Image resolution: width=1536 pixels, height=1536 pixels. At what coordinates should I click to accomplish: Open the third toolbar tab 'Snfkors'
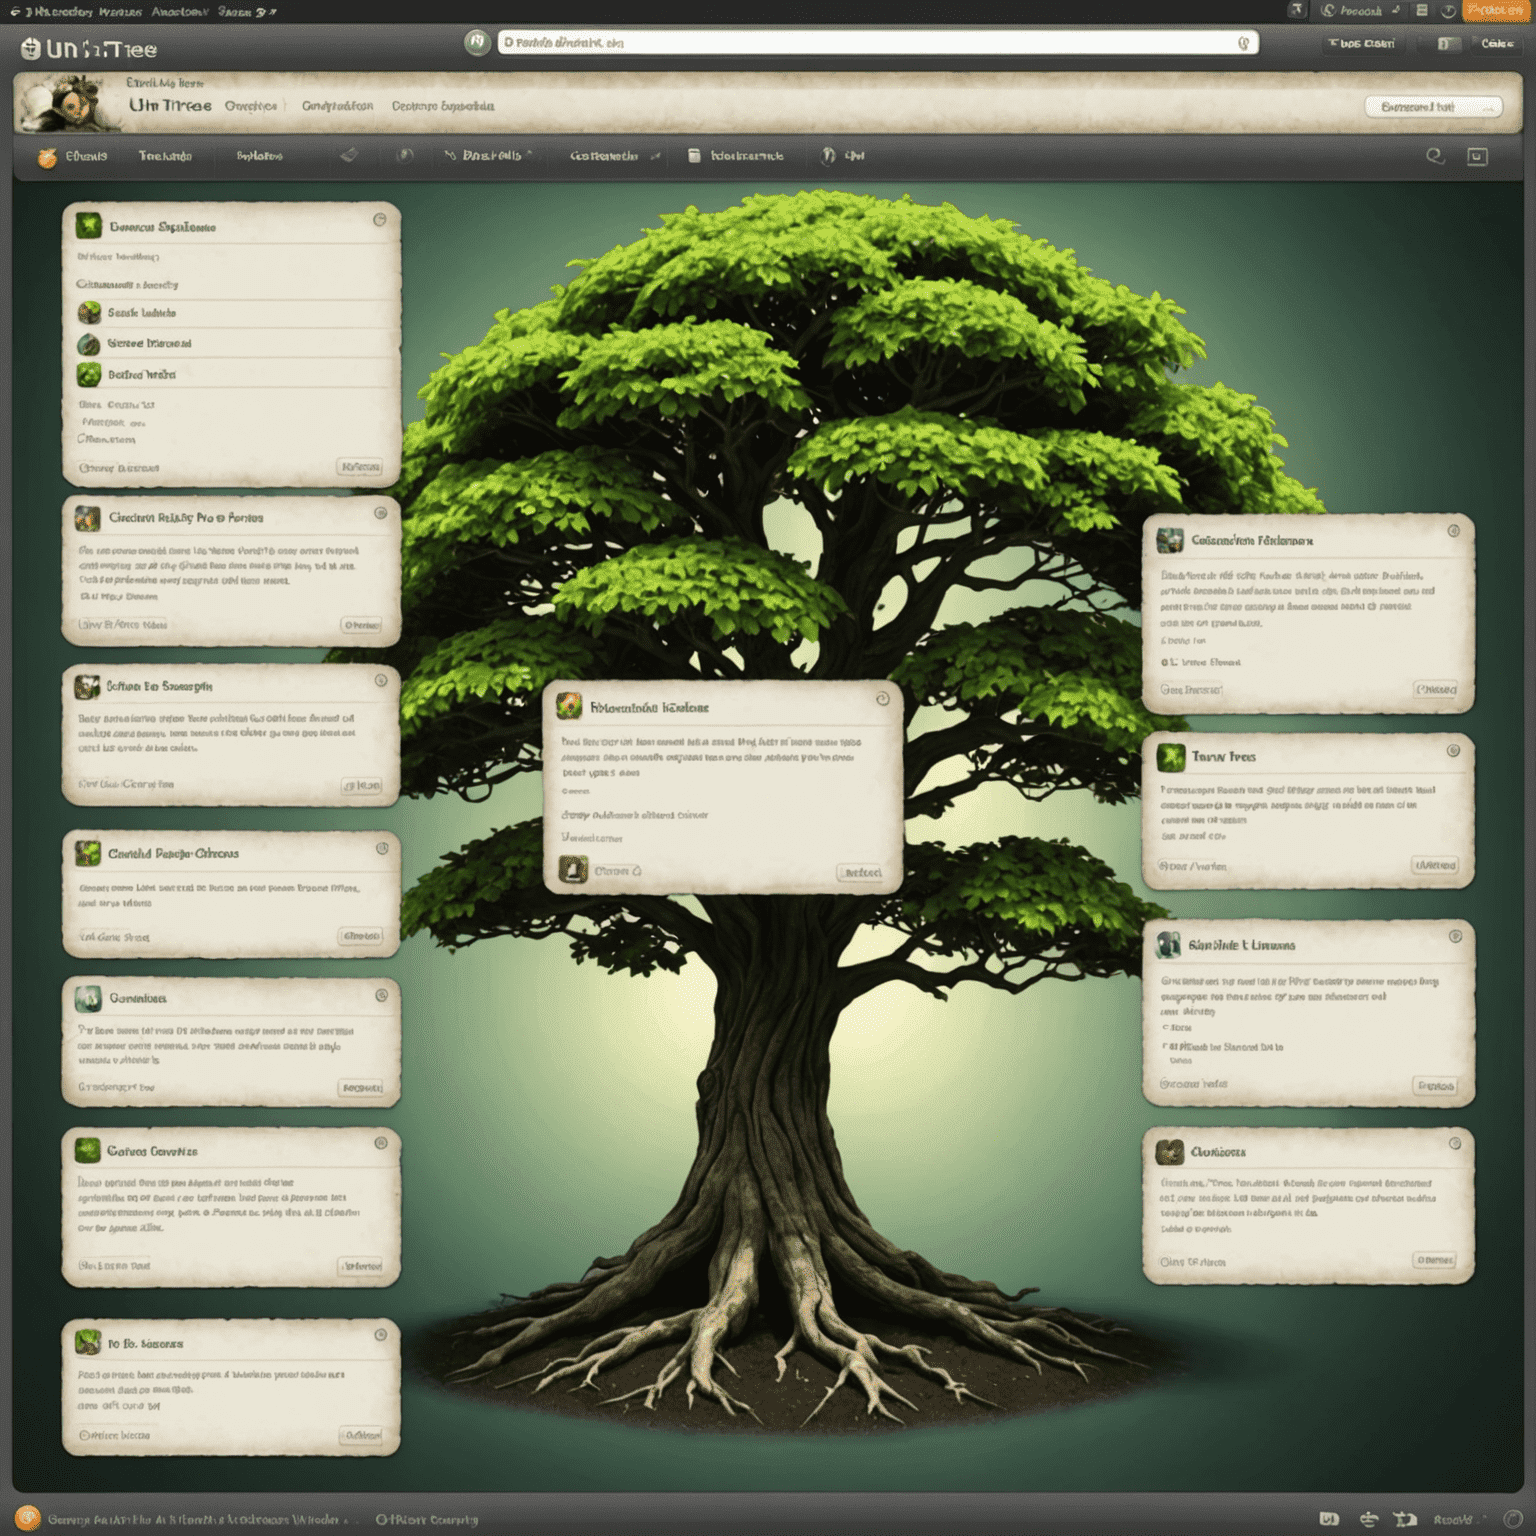click(259, 156)
